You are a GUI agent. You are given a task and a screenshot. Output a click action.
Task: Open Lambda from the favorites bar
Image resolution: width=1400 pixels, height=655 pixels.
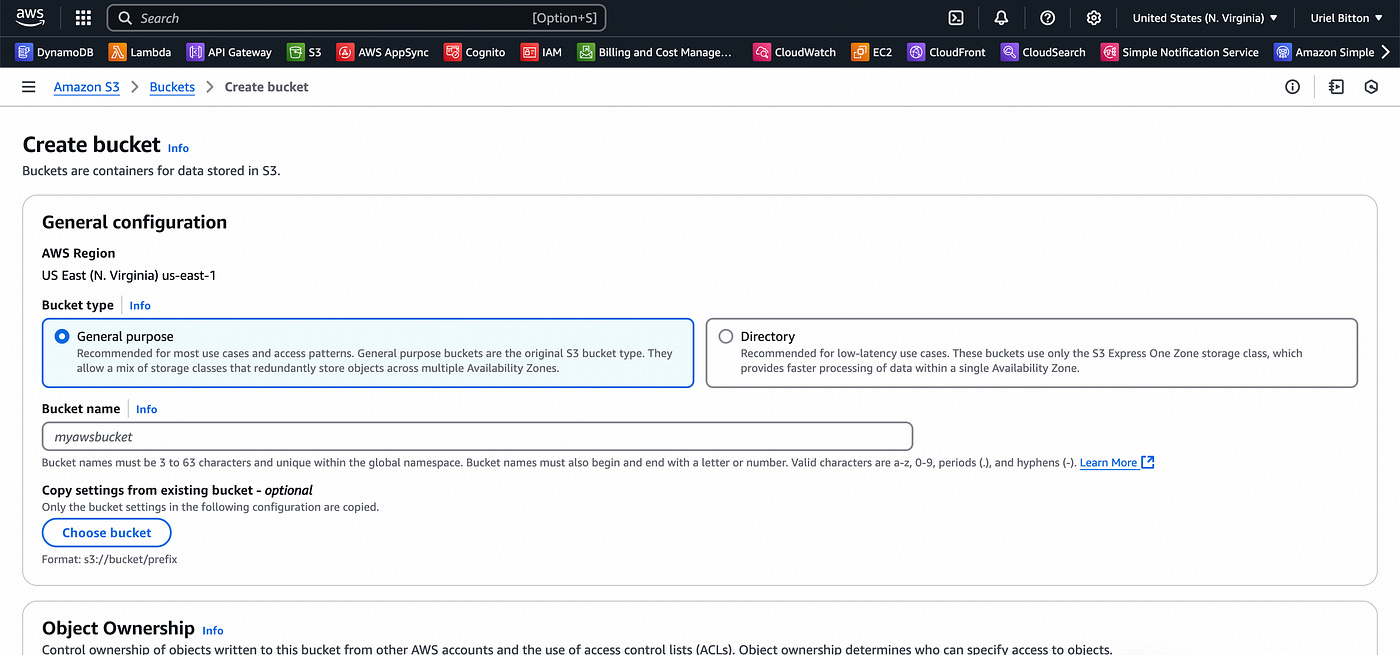point(140,52)
